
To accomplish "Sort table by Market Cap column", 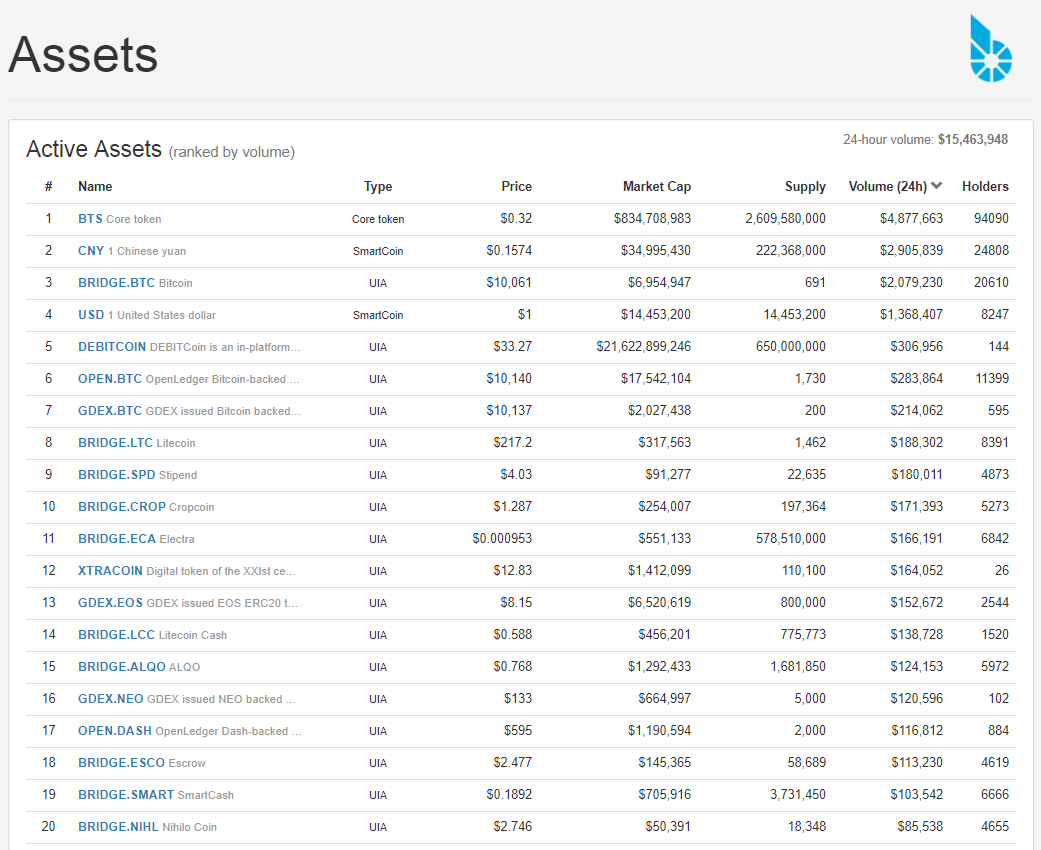I will pos(657,187).
